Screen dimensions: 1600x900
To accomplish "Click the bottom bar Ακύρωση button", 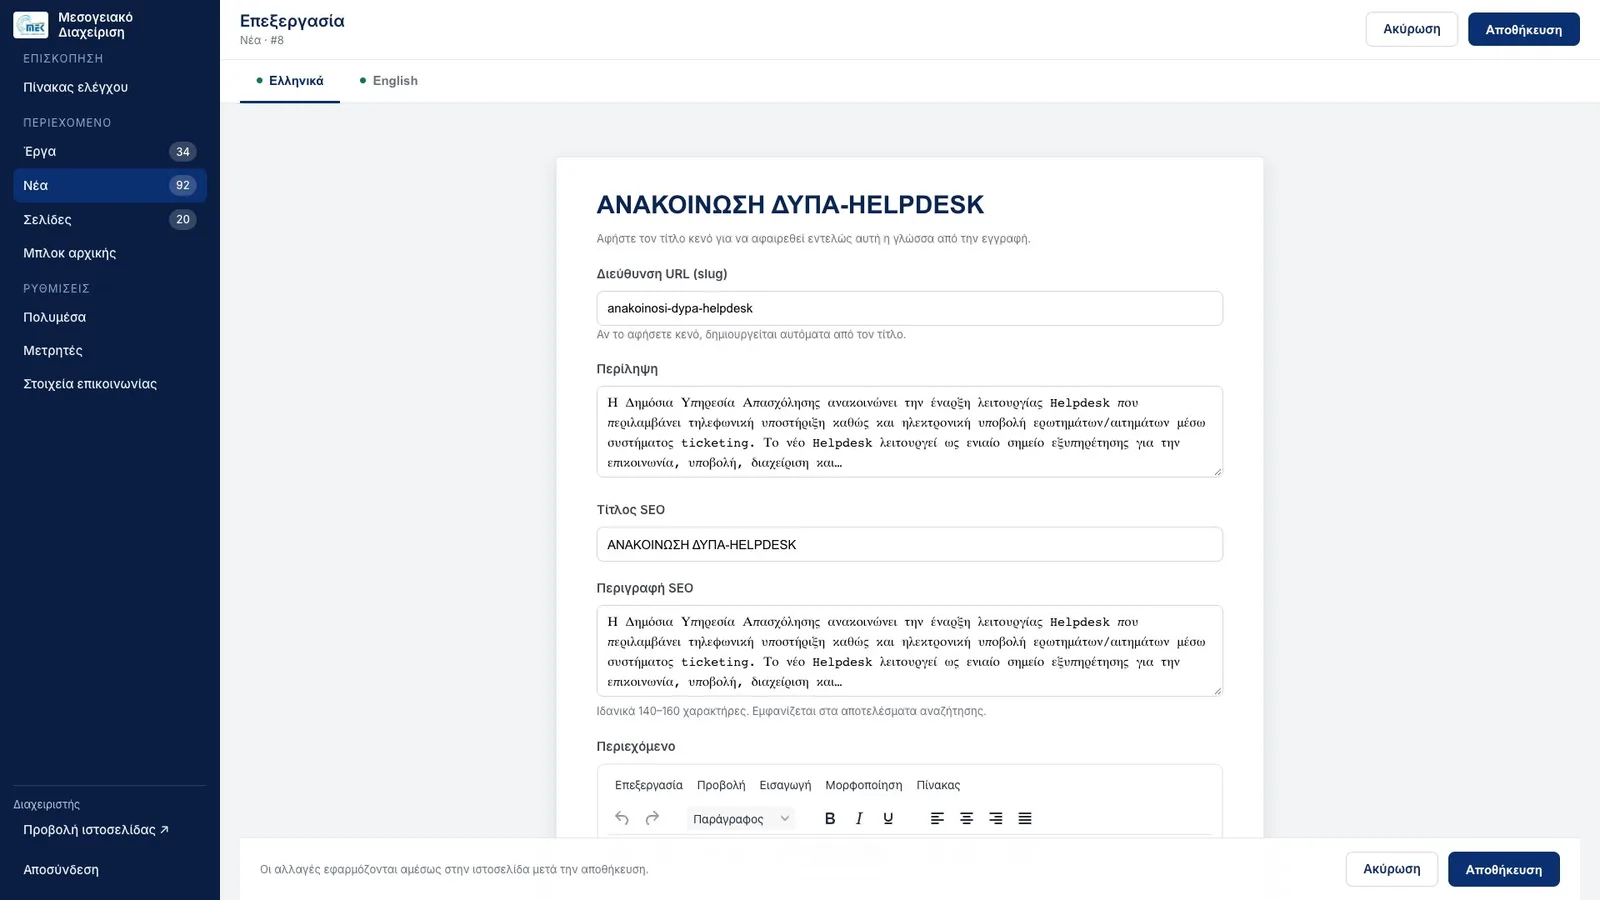I will [x=1392, y=869].
